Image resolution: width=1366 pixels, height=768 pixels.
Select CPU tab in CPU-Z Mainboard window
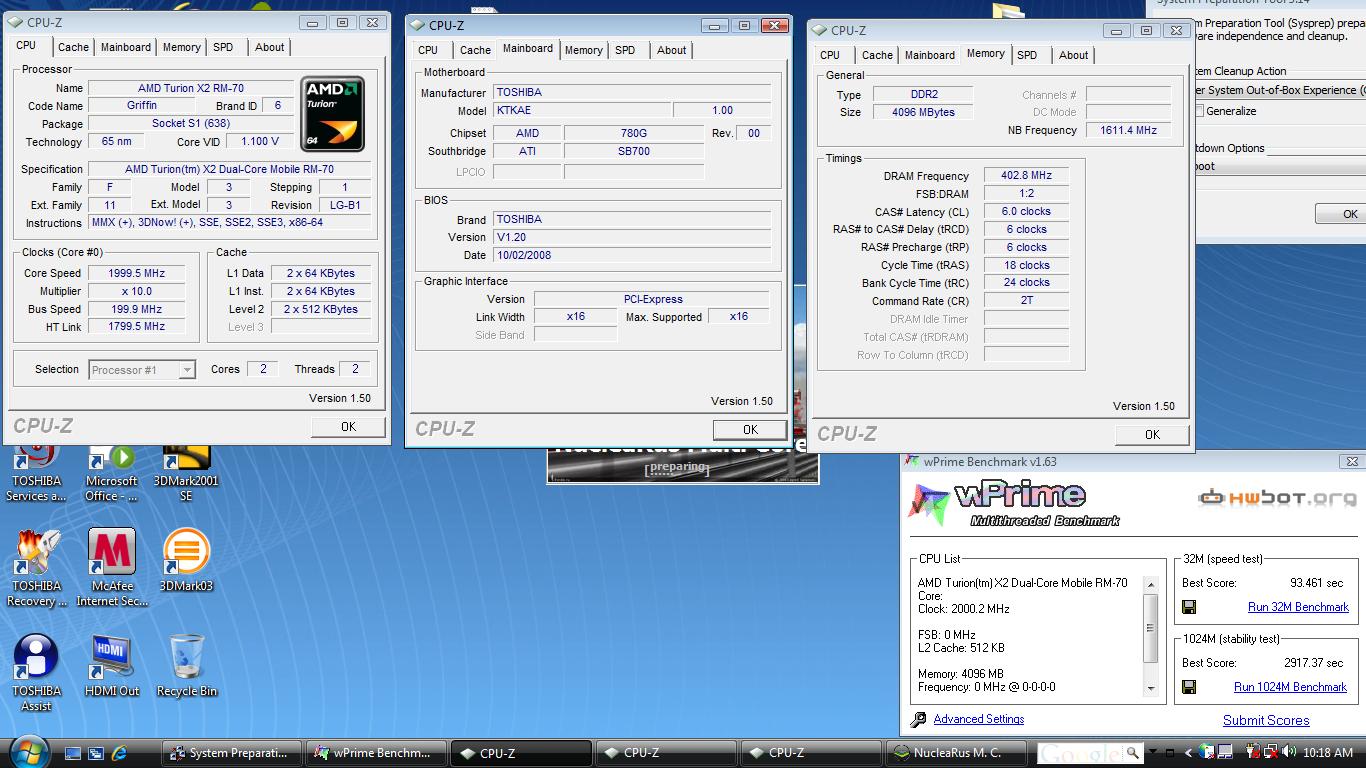click(x=428, y=50)
